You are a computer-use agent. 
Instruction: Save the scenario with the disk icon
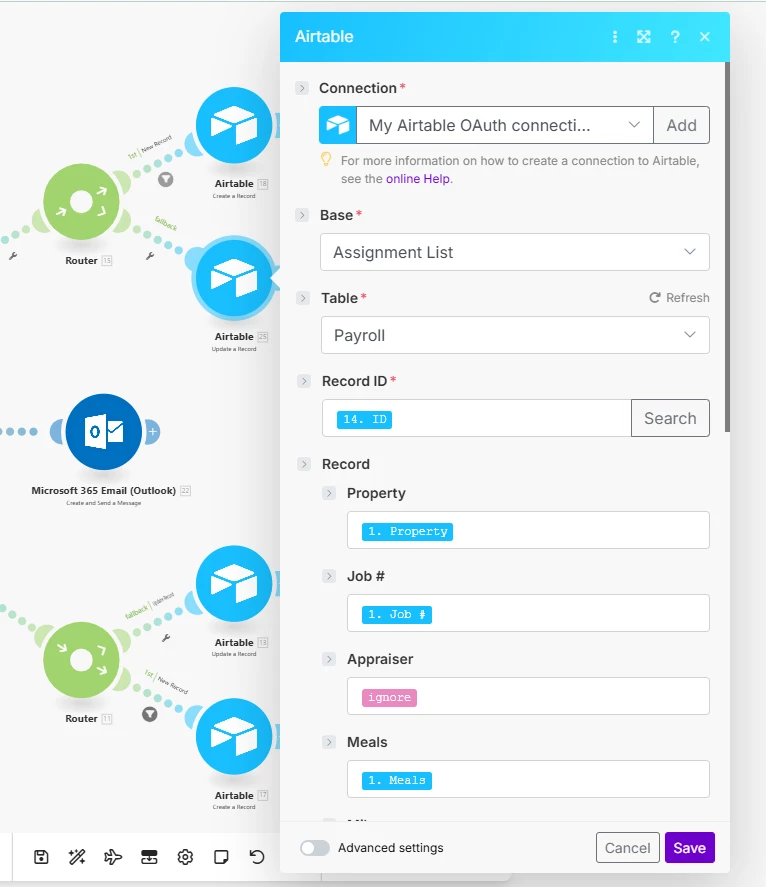tap(41, 857)
